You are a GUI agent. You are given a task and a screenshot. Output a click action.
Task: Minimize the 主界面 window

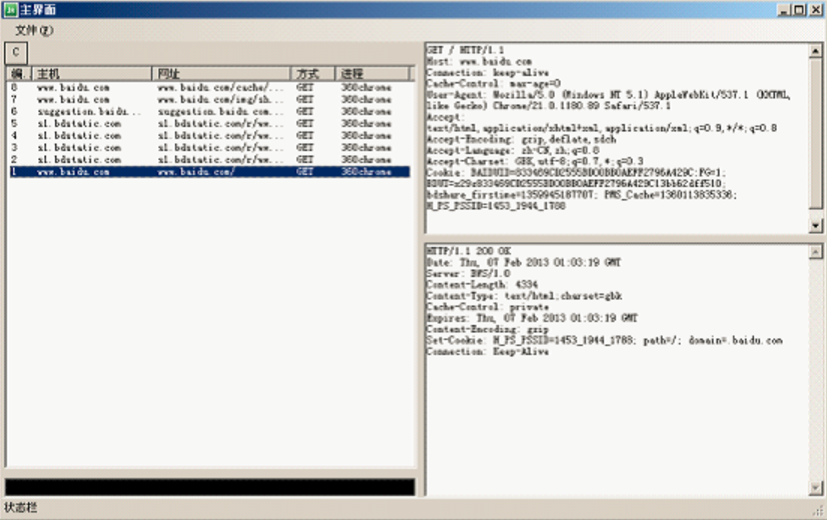(784, 9)
